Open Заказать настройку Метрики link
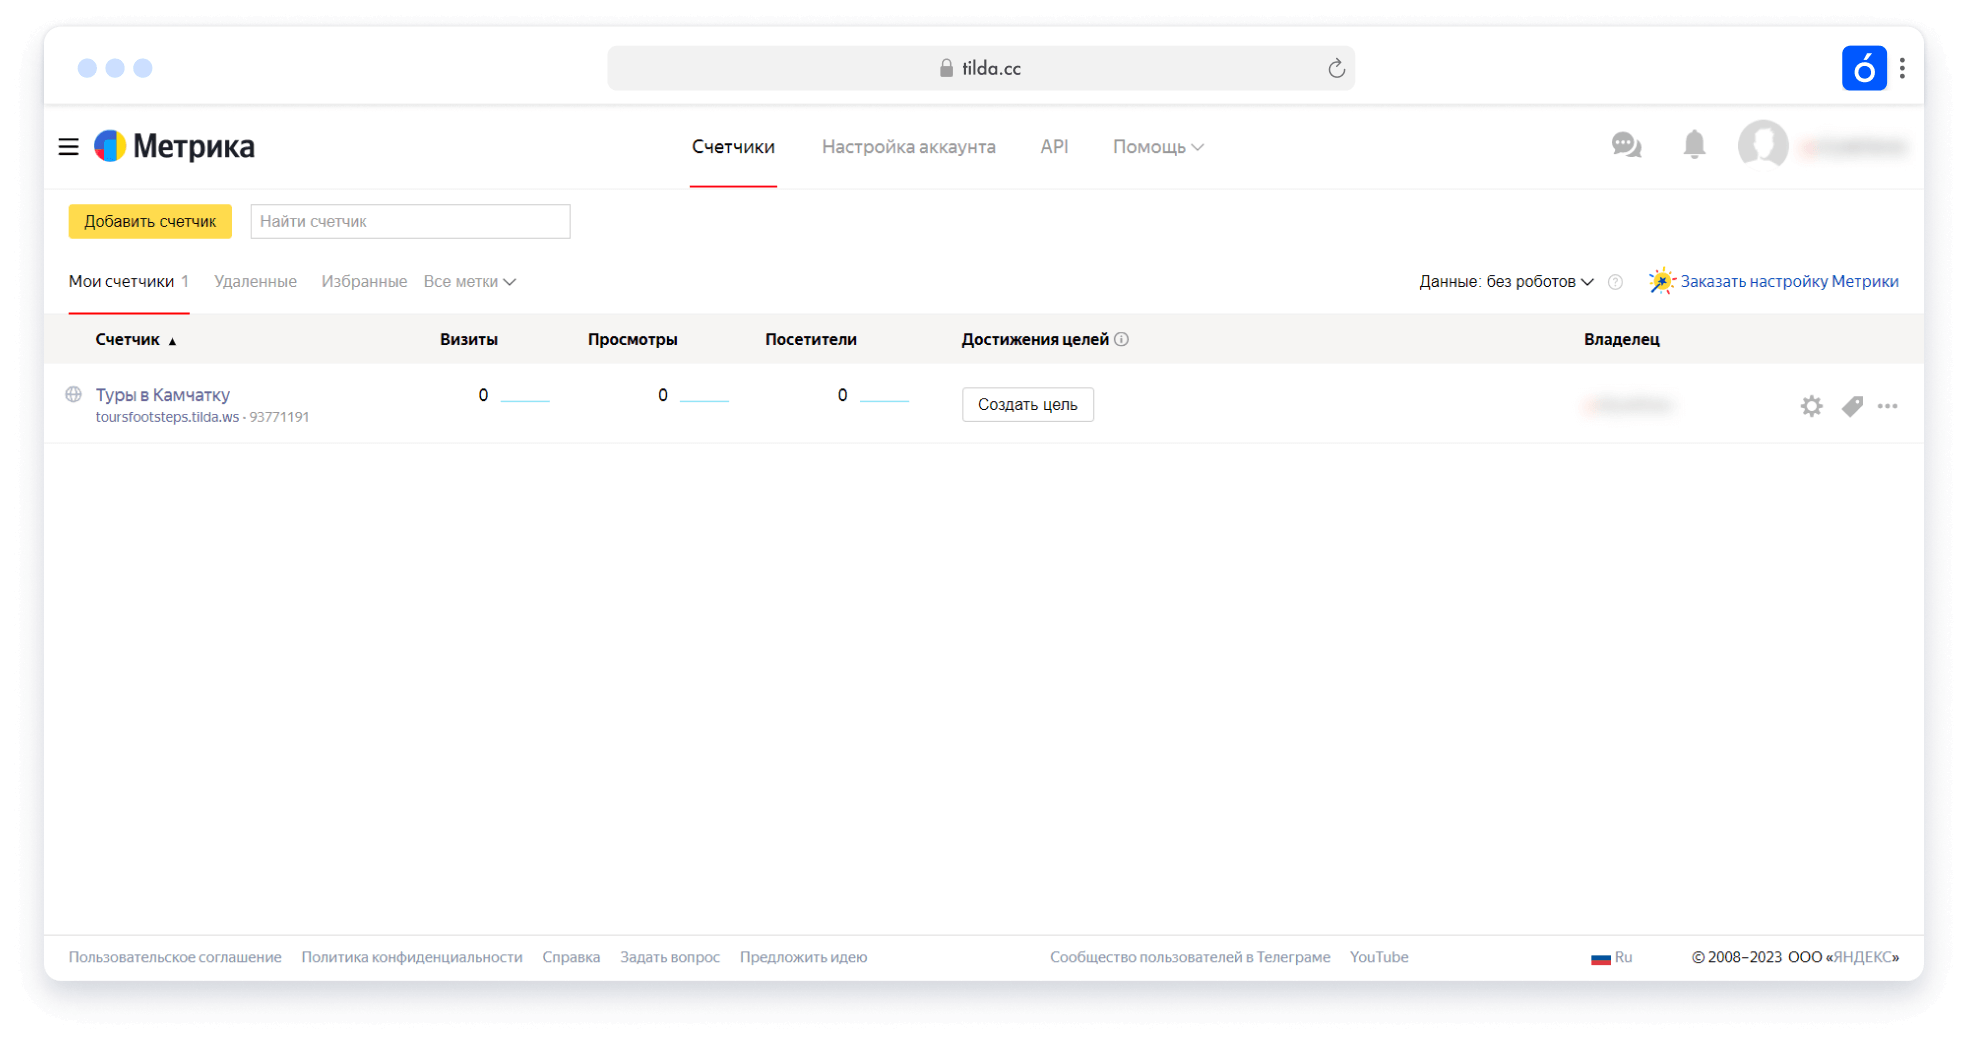 click(1789, 281)
